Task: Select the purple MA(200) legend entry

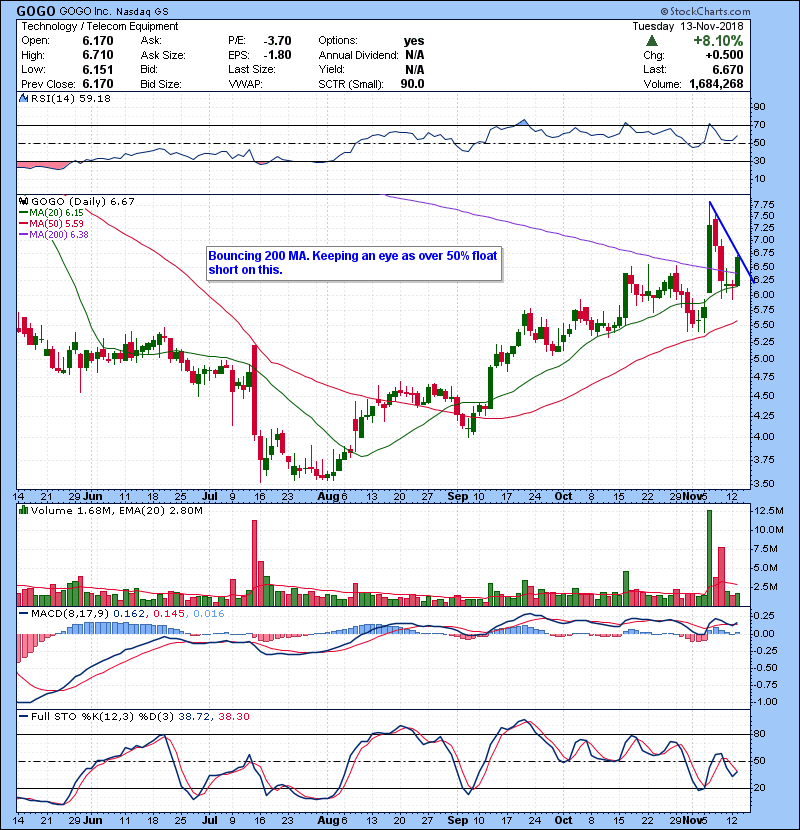Action: (62, 234)
